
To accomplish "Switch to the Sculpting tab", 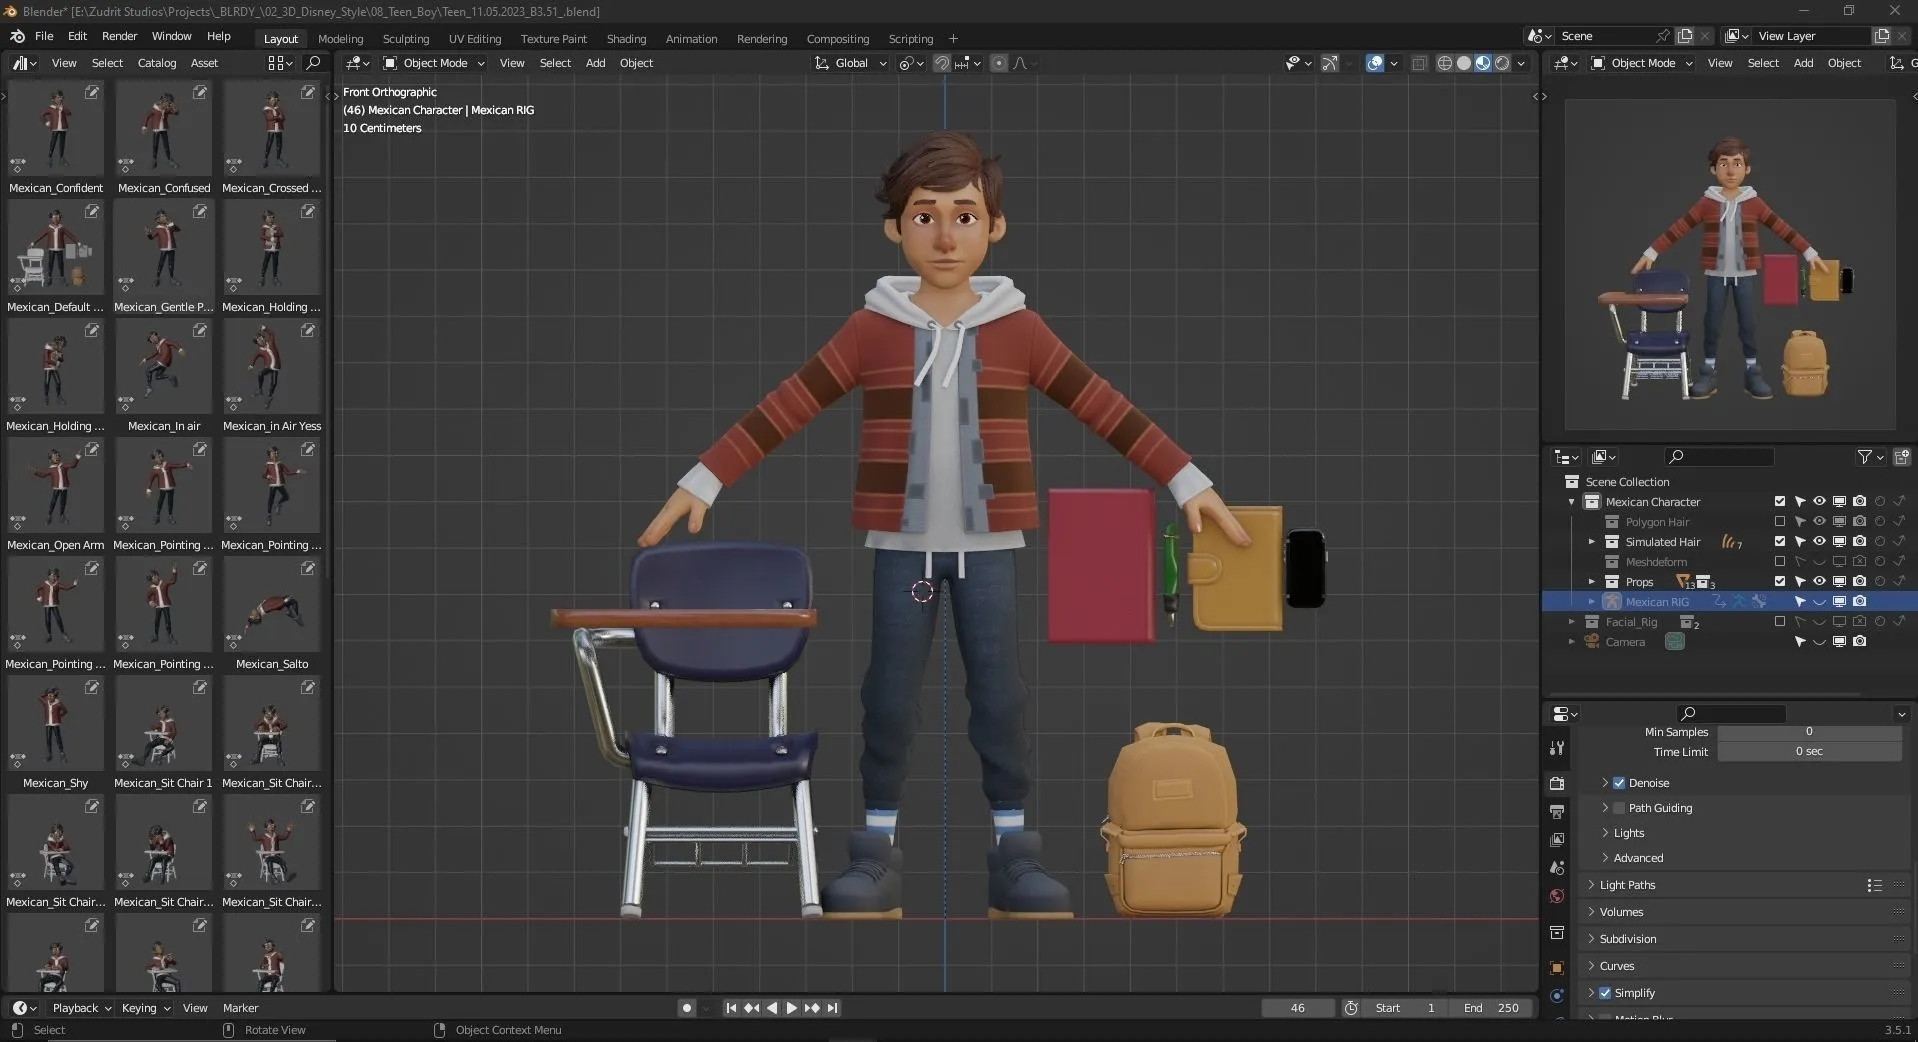I will click(x=406, y=39).
